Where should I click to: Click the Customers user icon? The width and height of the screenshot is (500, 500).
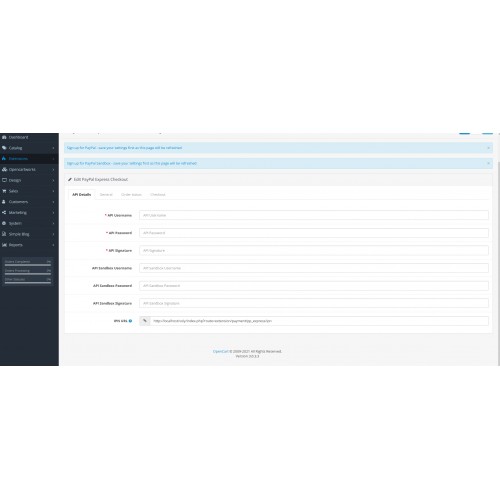tap(4, 202)
